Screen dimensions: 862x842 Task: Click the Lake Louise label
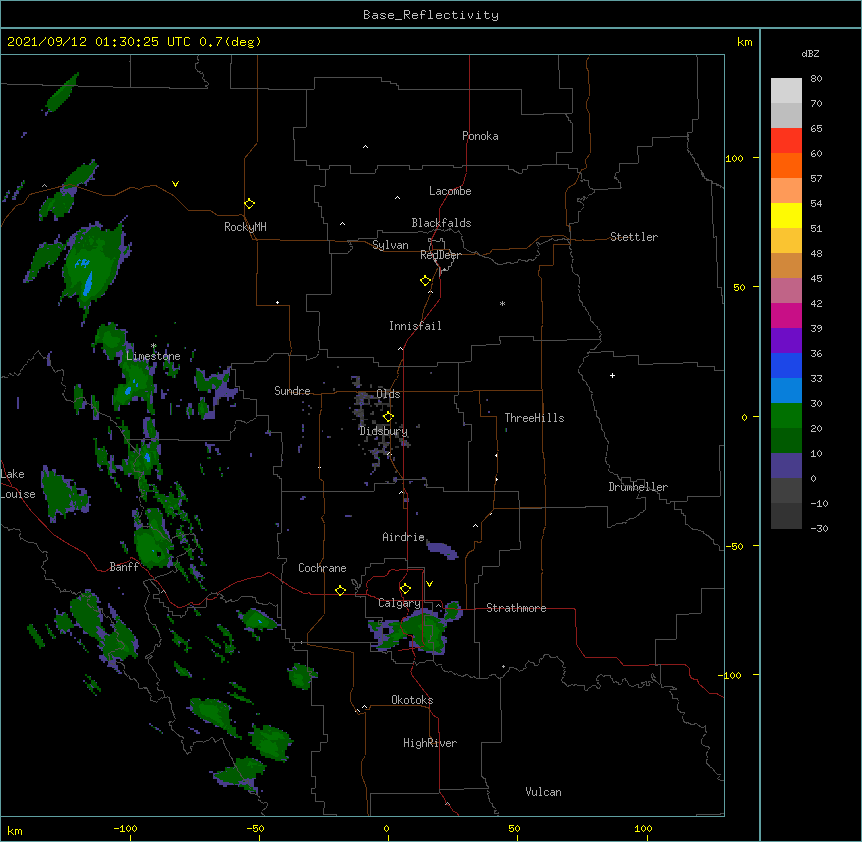18,484
